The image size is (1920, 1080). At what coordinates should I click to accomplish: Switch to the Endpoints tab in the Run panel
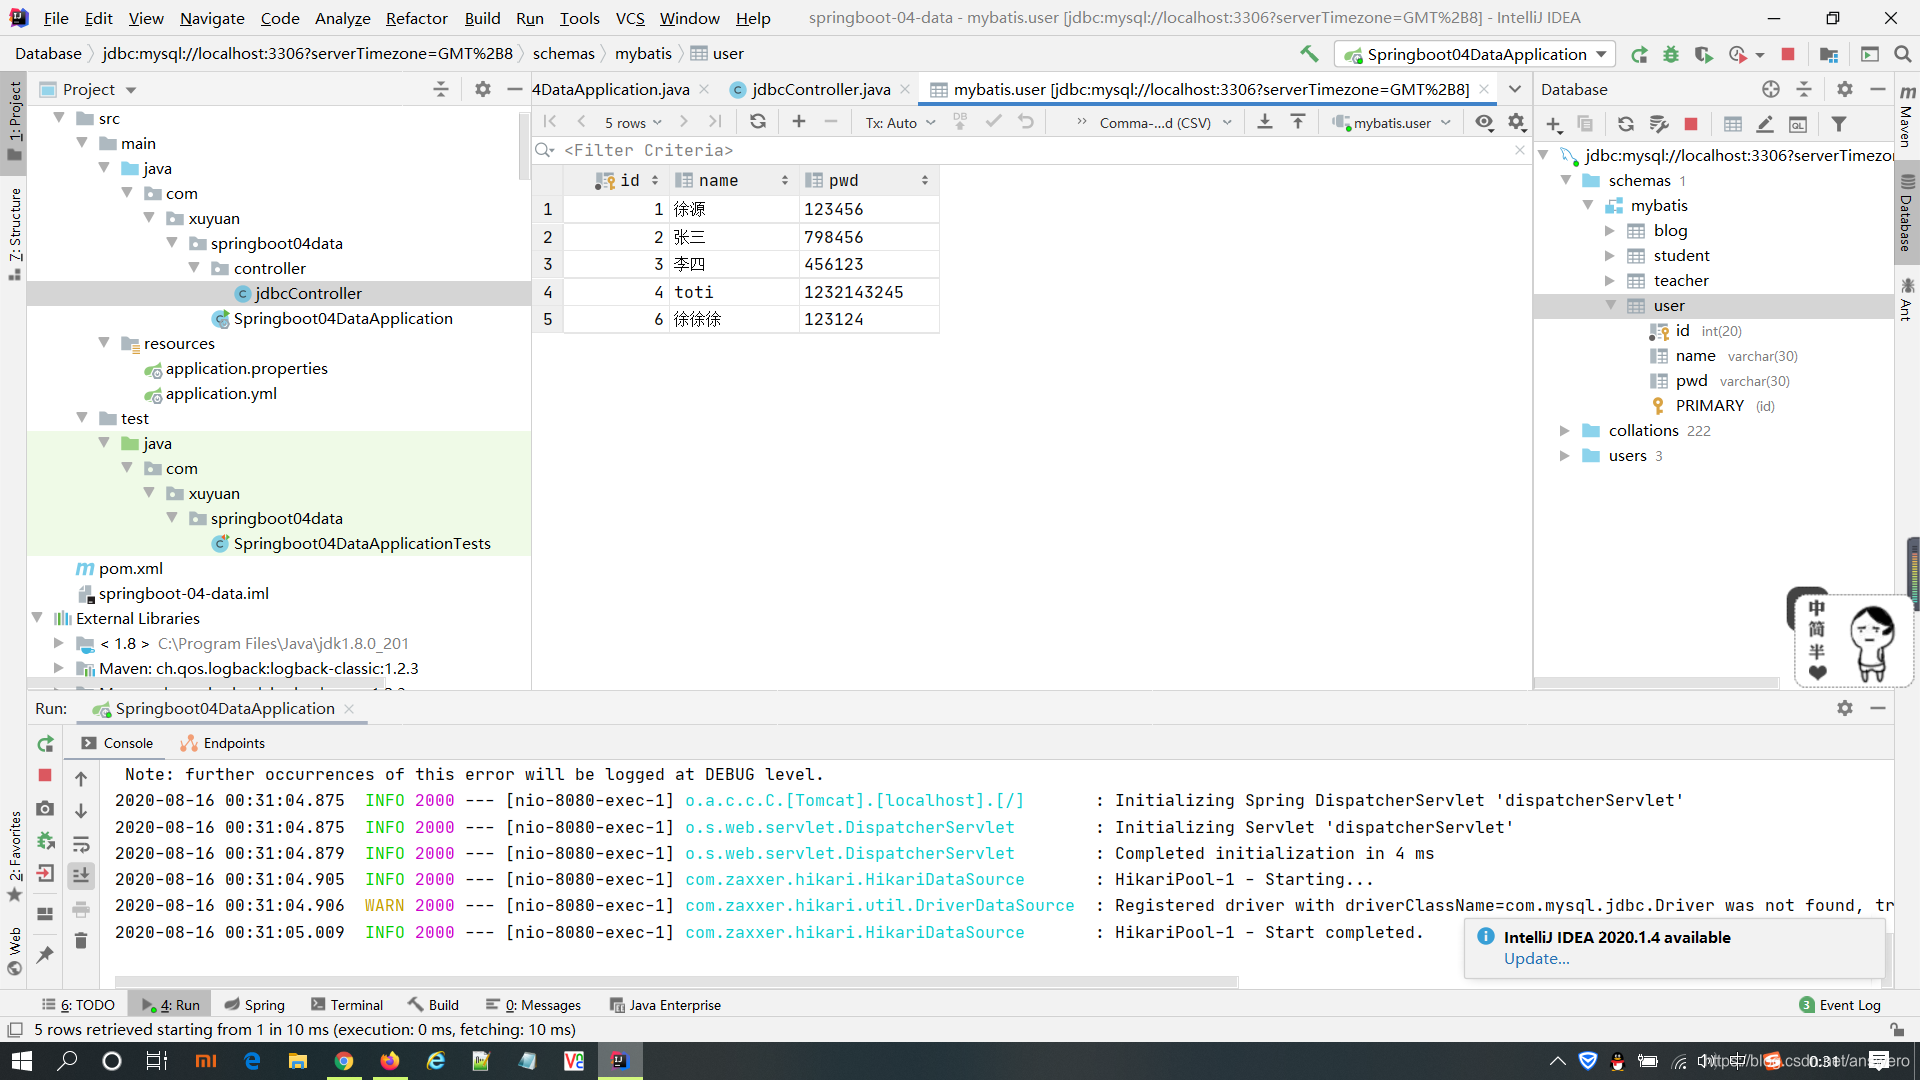[x=223, y=743]
